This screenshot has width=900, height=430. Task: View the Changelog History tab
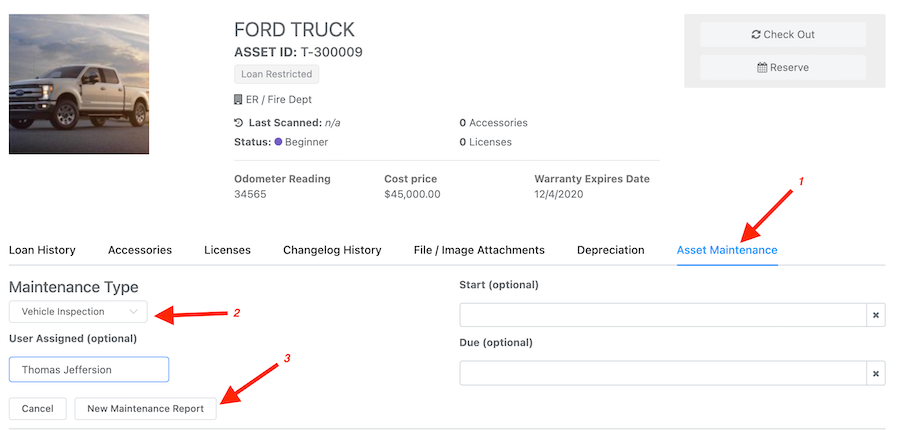pyautogui.click(x=332, y=250)
